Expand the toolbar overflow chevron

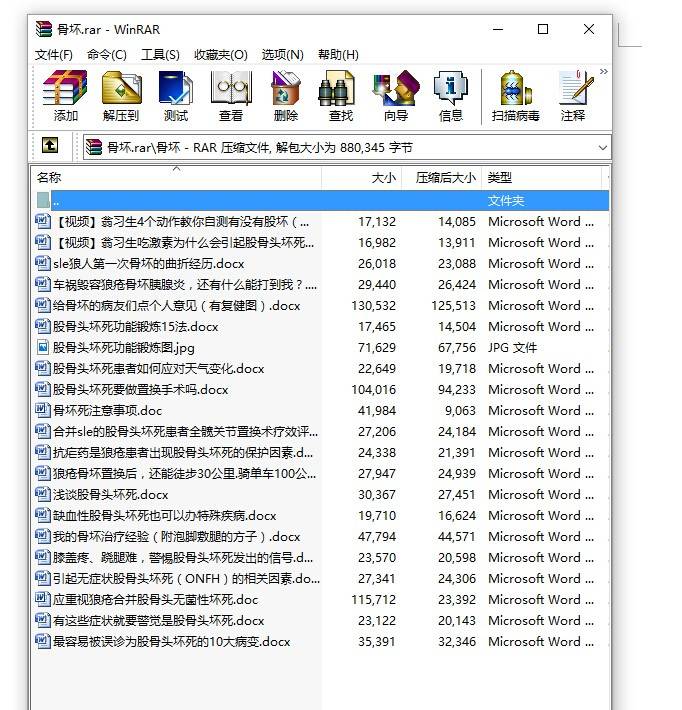point(603,72)
